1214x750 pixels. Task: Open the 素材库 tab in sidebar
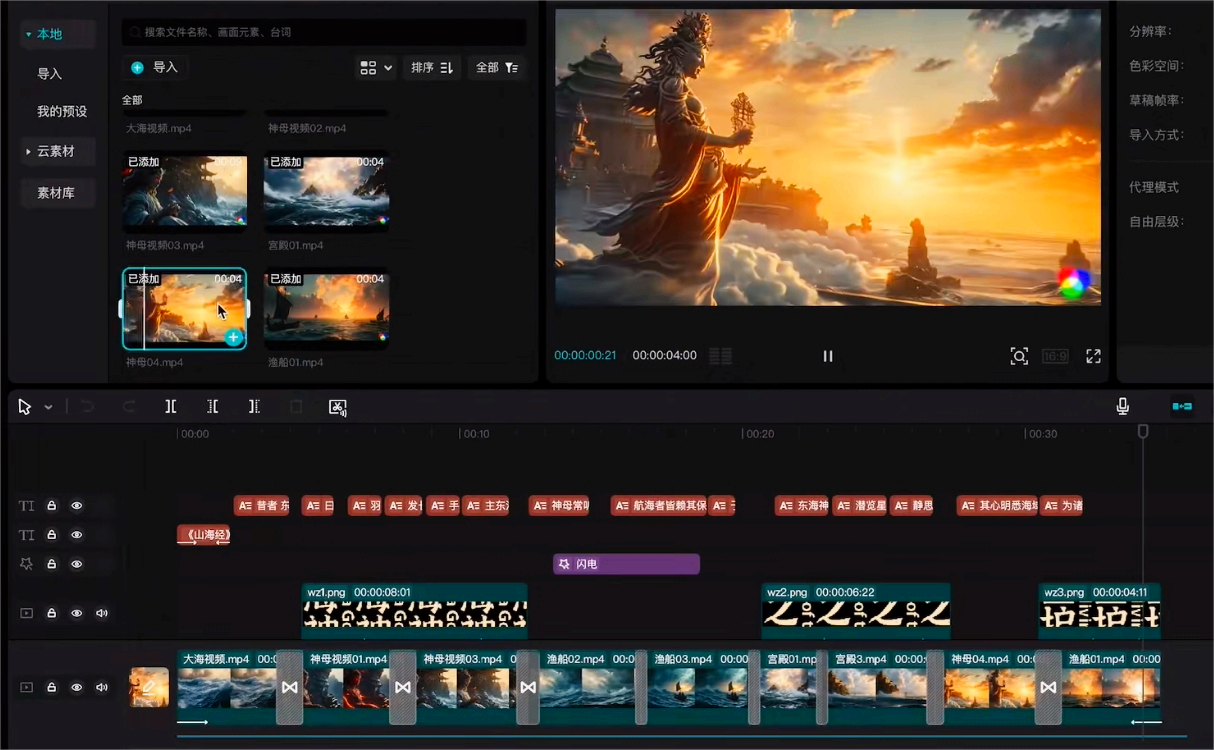click(56, 193)
